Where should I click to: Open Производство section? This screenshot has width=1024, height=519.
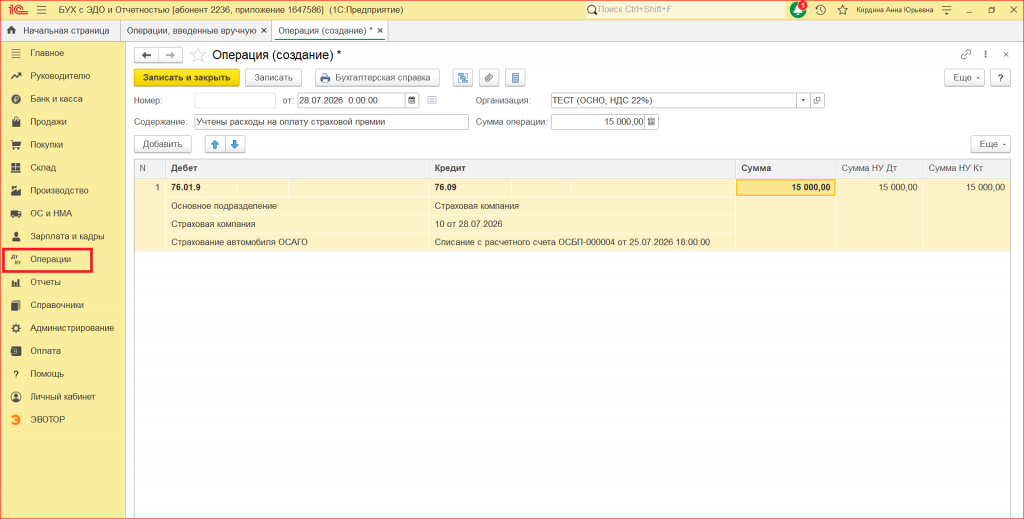[59, 191]
